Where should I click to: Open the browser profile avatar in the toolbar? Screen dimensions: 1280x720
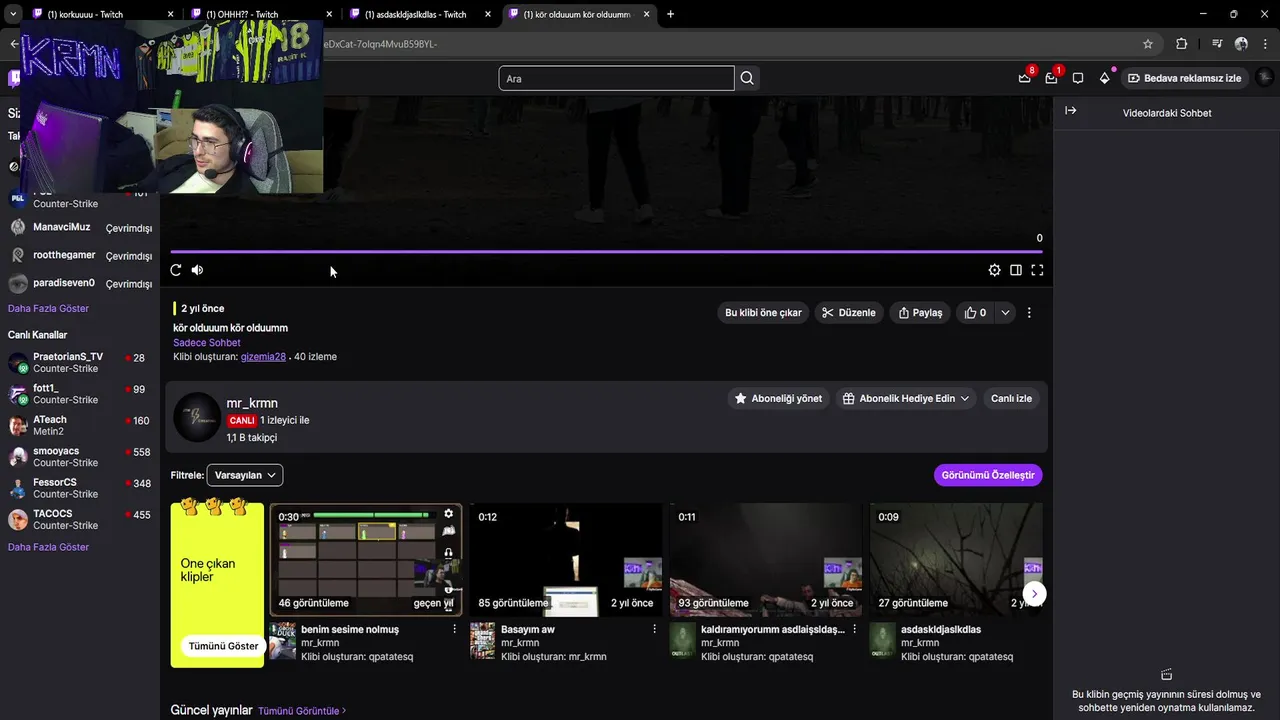coord(1241,44)
